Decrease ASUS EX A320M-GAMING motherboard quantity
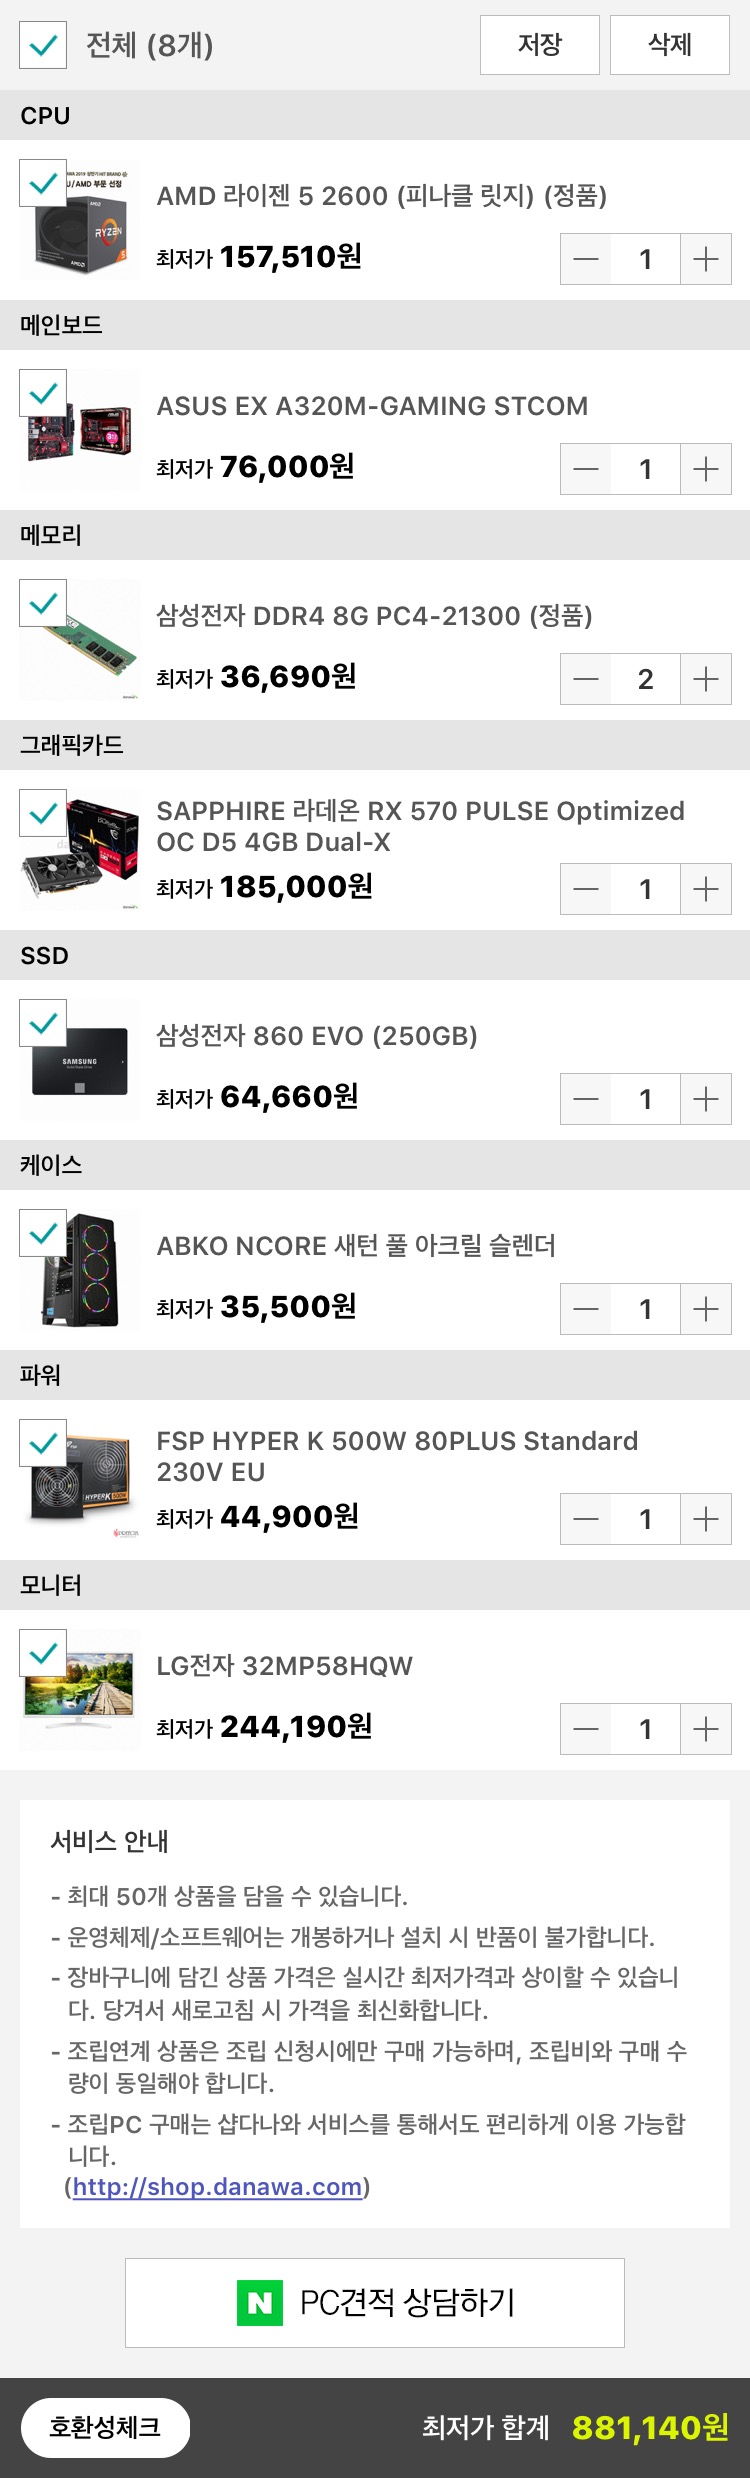This screenshot has width=750, height=2478. click(586, 469)
